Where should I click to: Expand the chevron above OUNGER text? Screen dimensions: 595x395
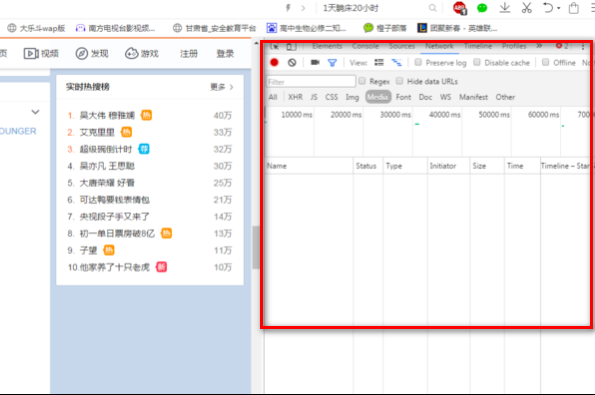(35, 112)
